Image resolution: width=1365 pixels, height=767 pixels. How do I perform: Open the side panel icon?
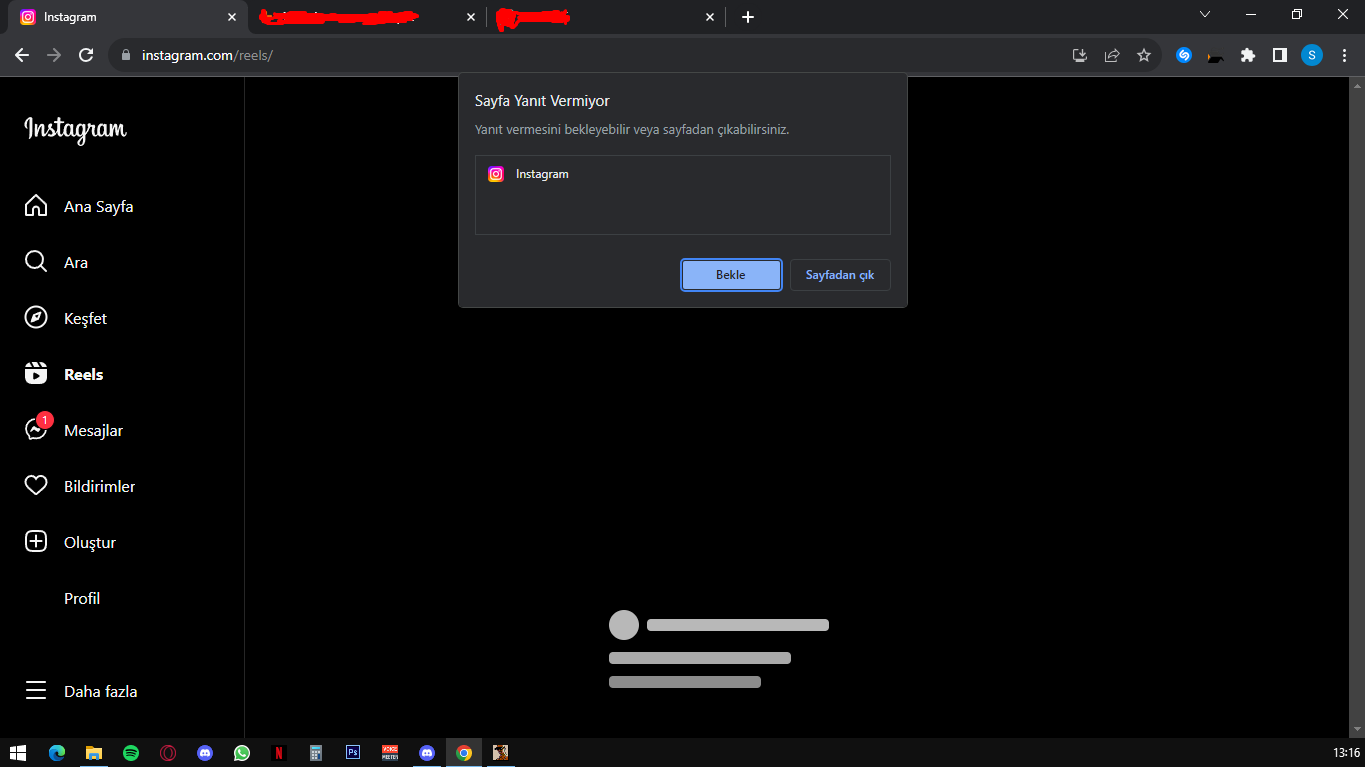(x=1280, y=56)
